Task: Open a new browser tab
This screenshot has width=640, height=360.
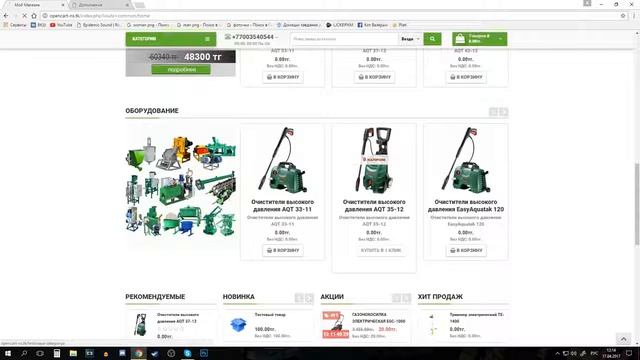Action: coord(140,5)
